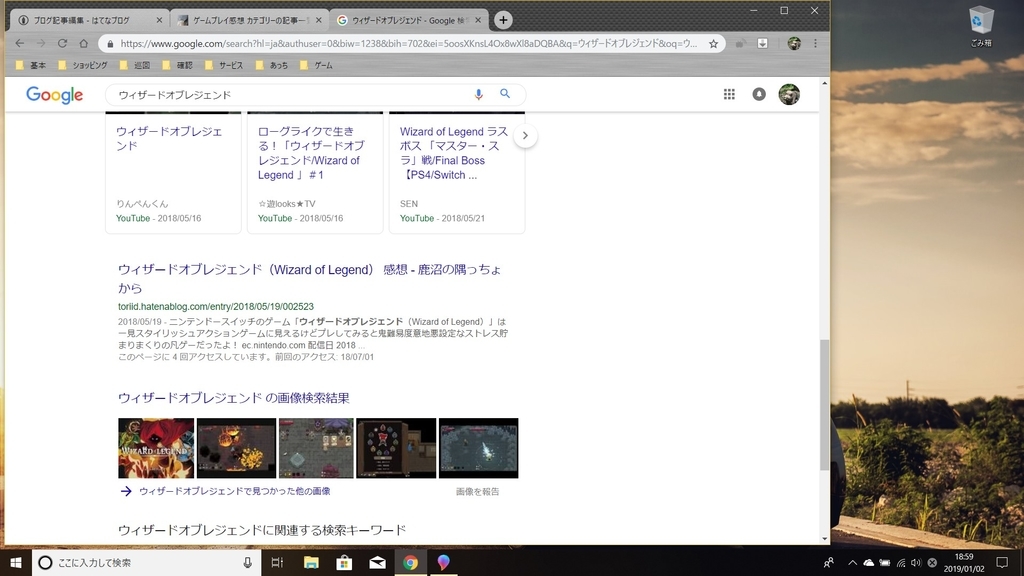Show next videos with carousel arrow
The image size is (1024, 576).
[525, 136]
